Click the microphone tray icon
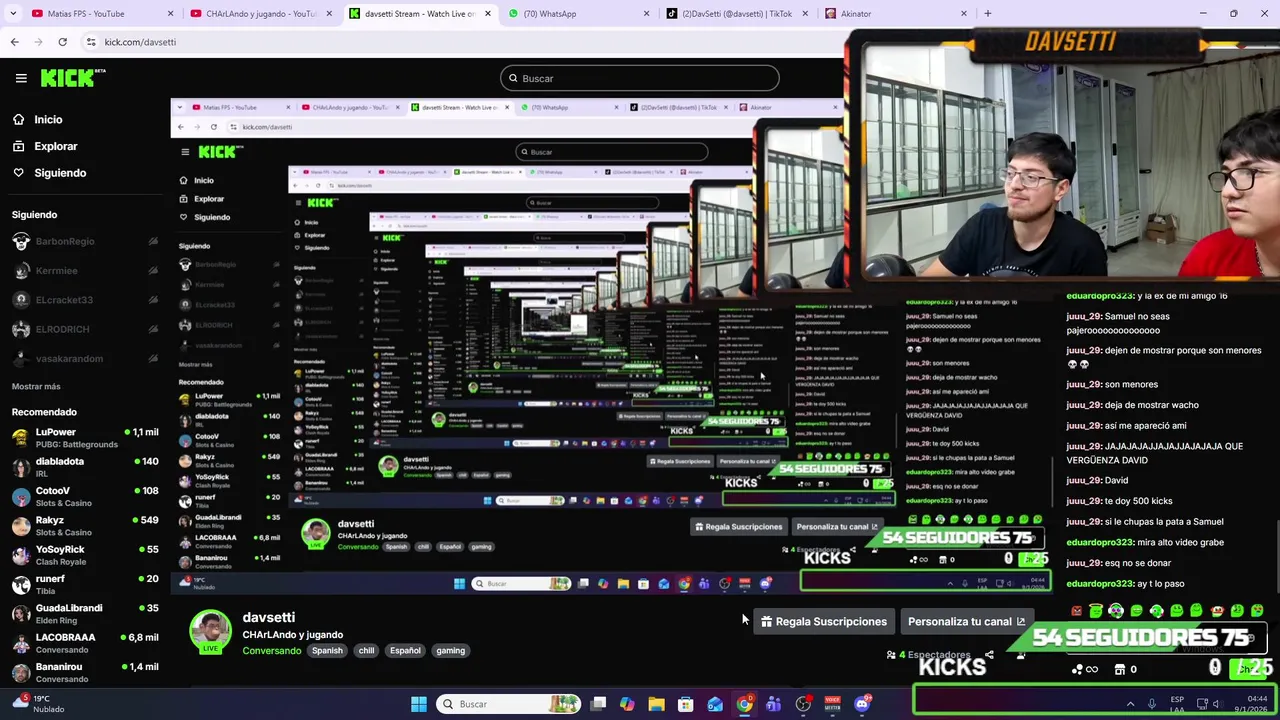 tap(1152, 704)
